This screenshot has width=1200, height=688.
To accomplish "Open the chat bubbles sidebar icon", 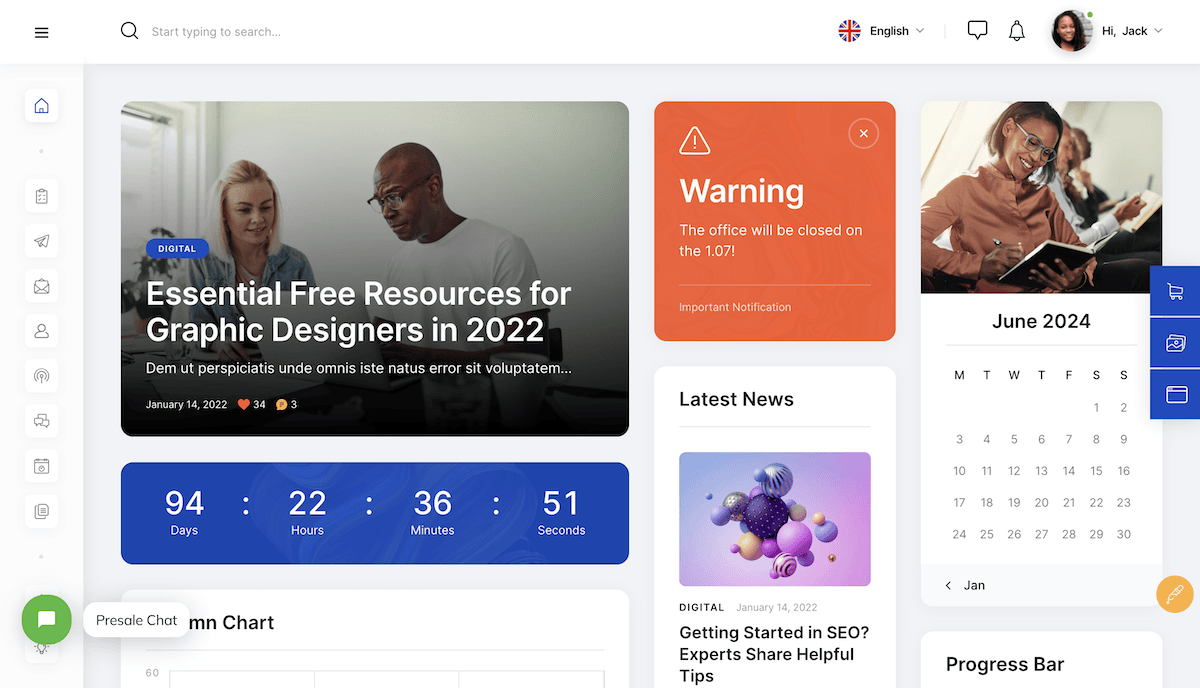I will click(x=41, y=421).
